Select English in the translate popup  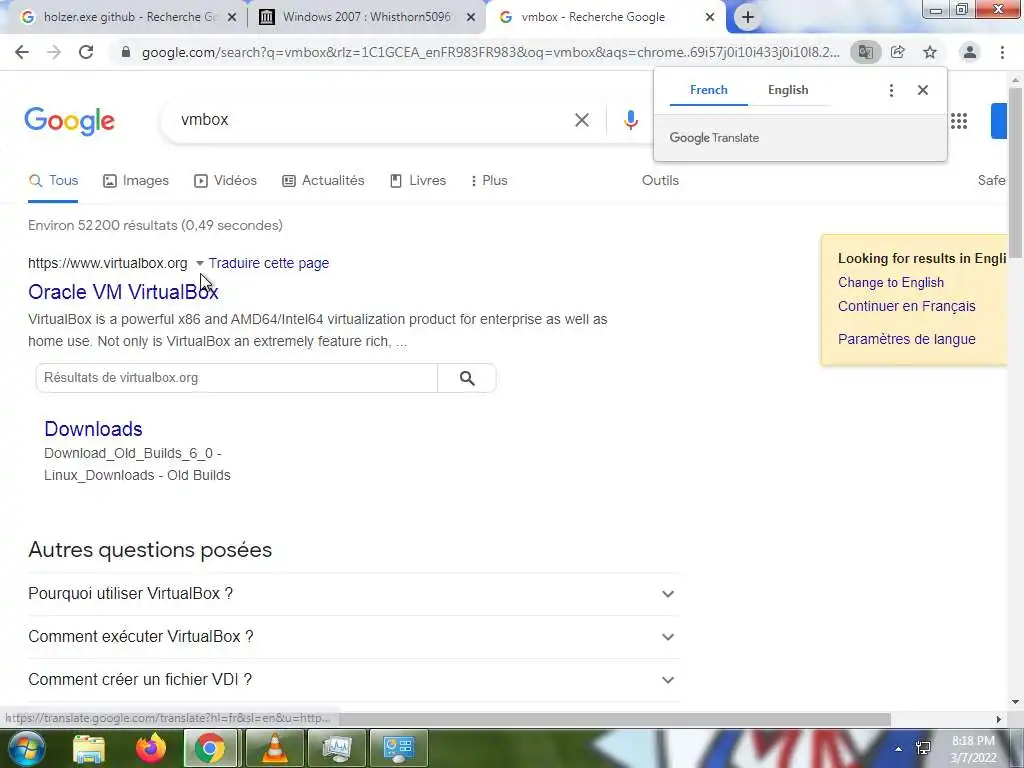(x=788, y=90)
